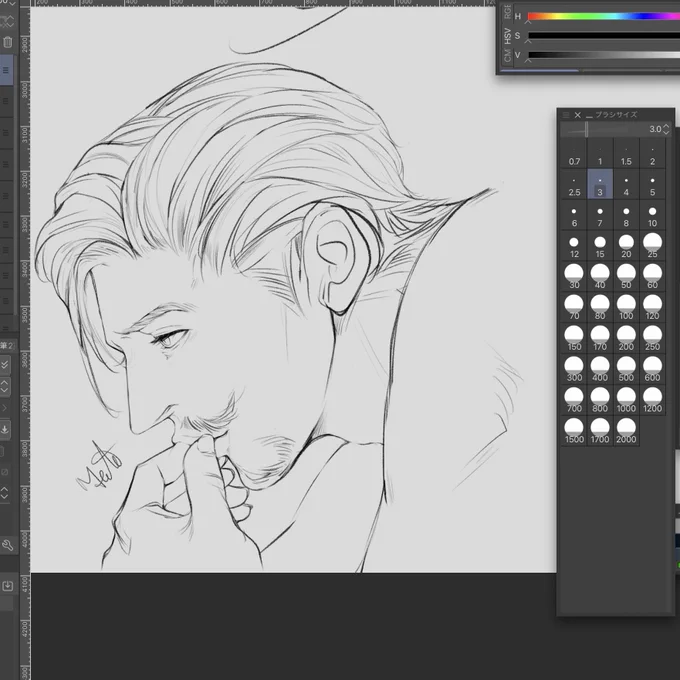
Task: Switch to the HSV color slider tab
Action: point(508,36)
